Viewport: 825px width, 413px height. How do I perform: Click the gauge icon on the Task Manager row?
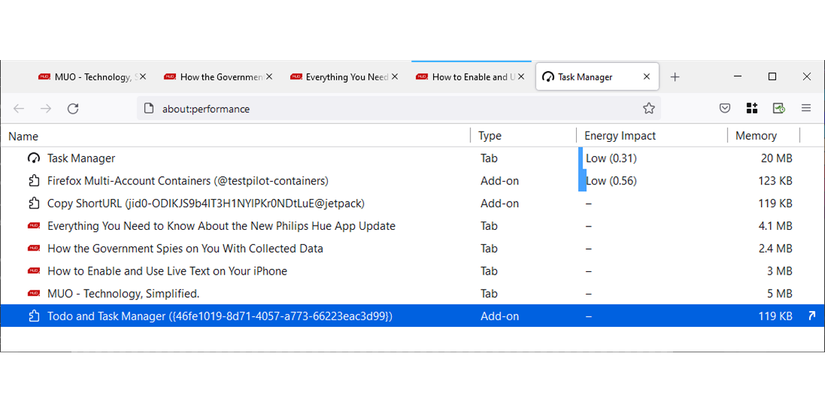tap(34, 158)
